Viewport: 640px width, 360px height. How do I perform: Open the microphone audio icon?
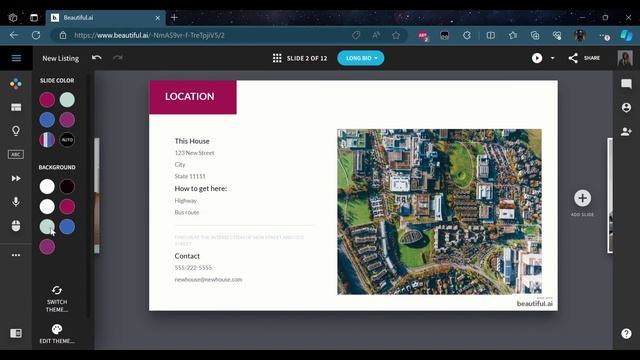pos(16,202)
